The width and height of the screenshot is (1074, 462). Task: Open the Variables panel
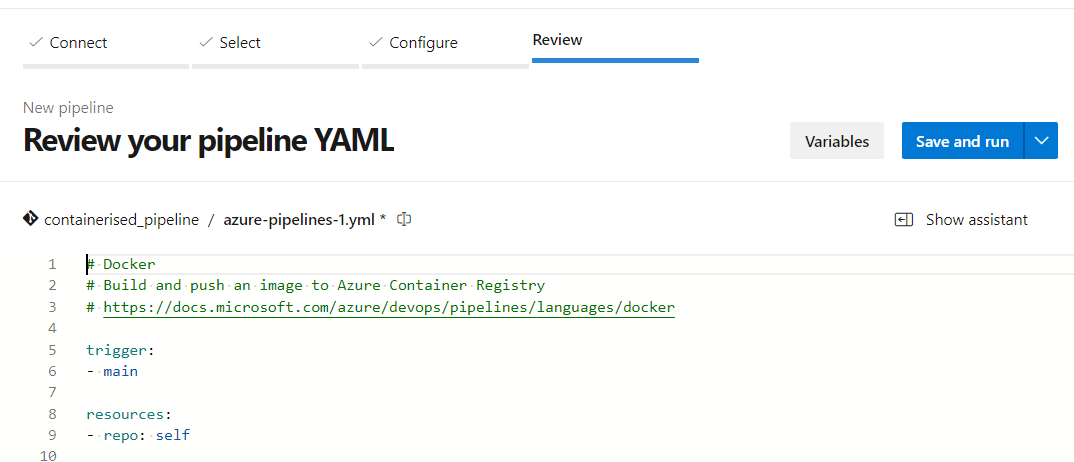(x=837, y=141)
